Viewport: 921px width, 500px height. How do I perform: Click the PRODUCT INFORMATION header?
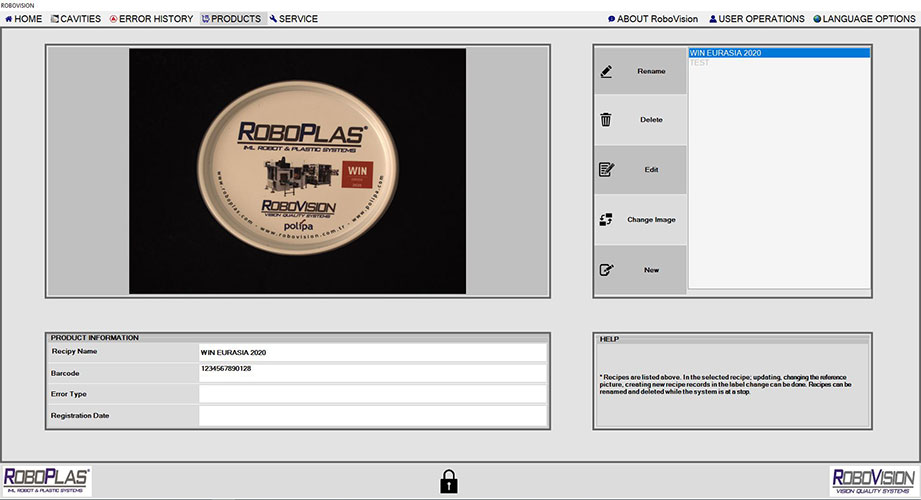point(95,338)
